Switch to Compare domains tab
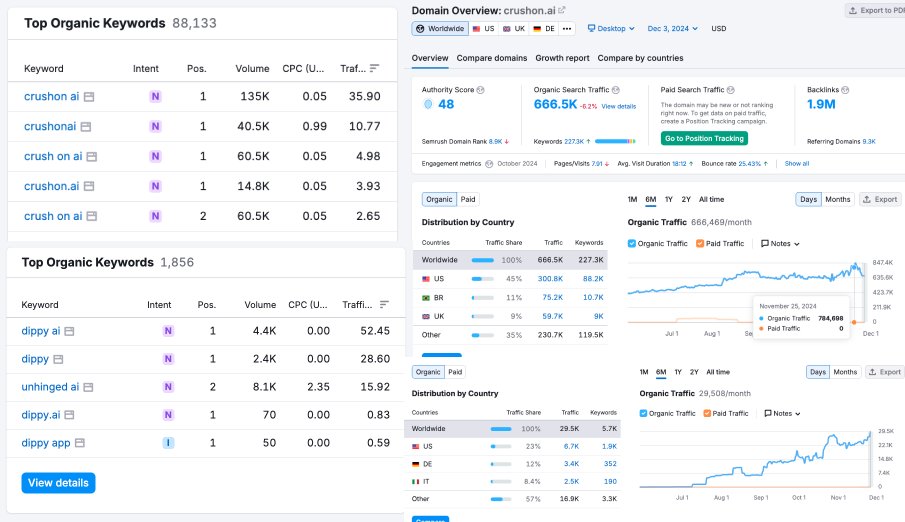Viewport: 905px width, 522px height. [492, 58]
